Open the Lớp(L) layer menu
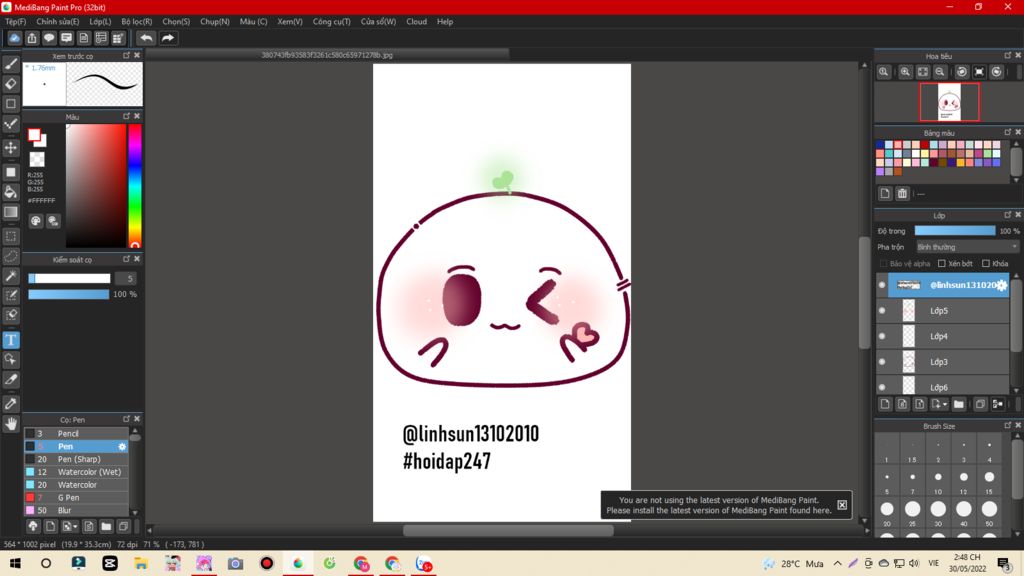Screen dimensions: 1024x576 click(x=100, y=22)
